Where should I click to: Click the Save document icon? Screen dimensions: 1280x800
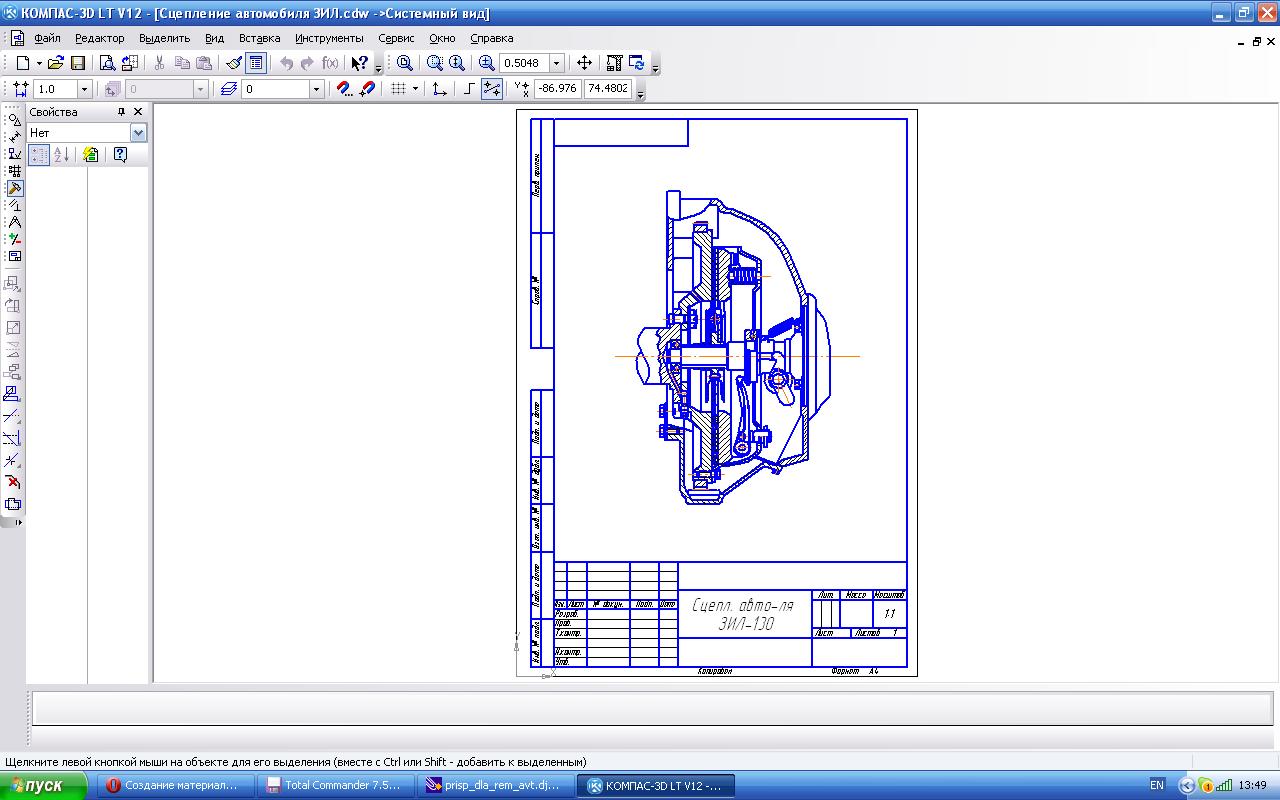77,63
